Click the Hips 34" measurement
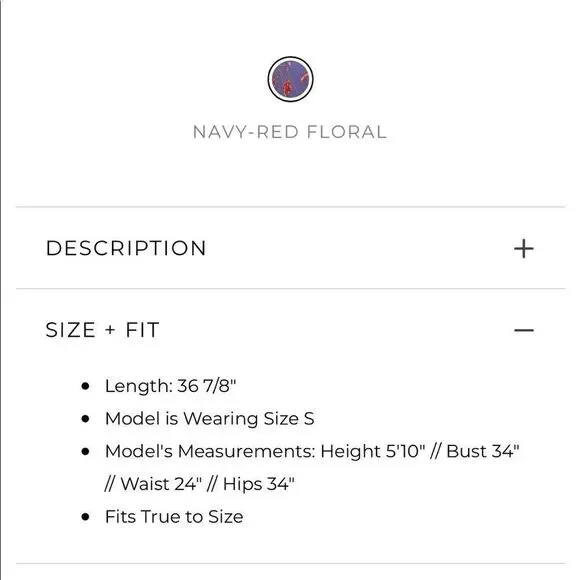This screenshot has width=580, height=580. click(x=259, y=484)
